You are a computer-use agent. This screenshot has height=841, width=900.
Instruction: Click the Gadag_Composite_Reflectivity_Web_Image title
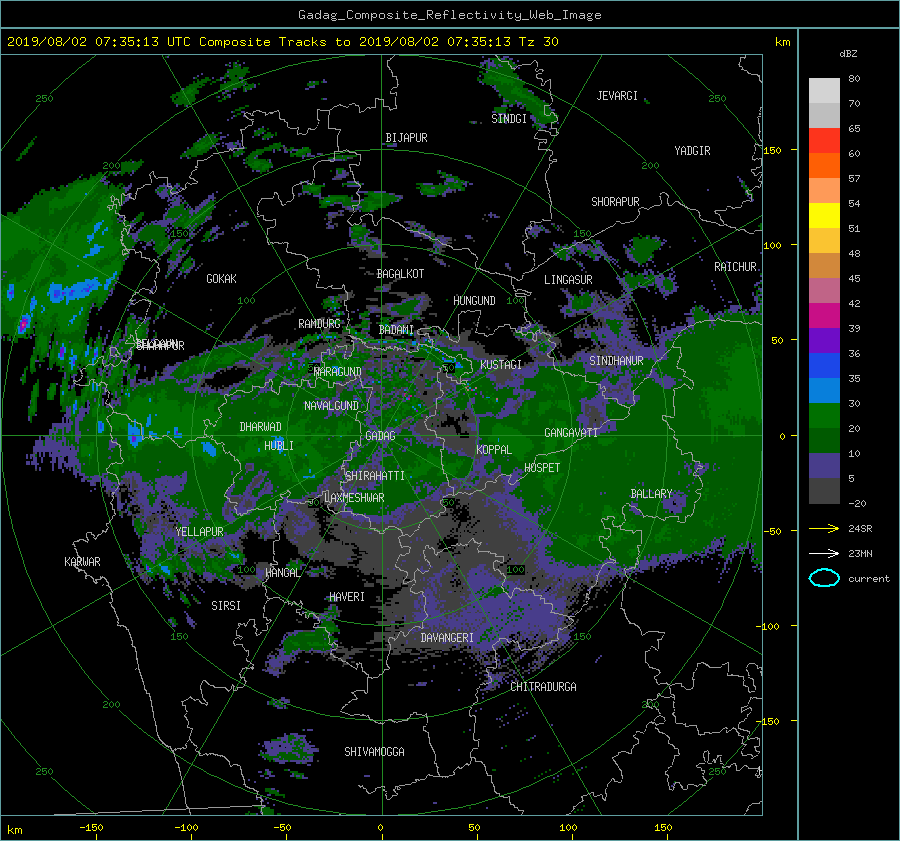pyautogui.click(x=449, y=15)
